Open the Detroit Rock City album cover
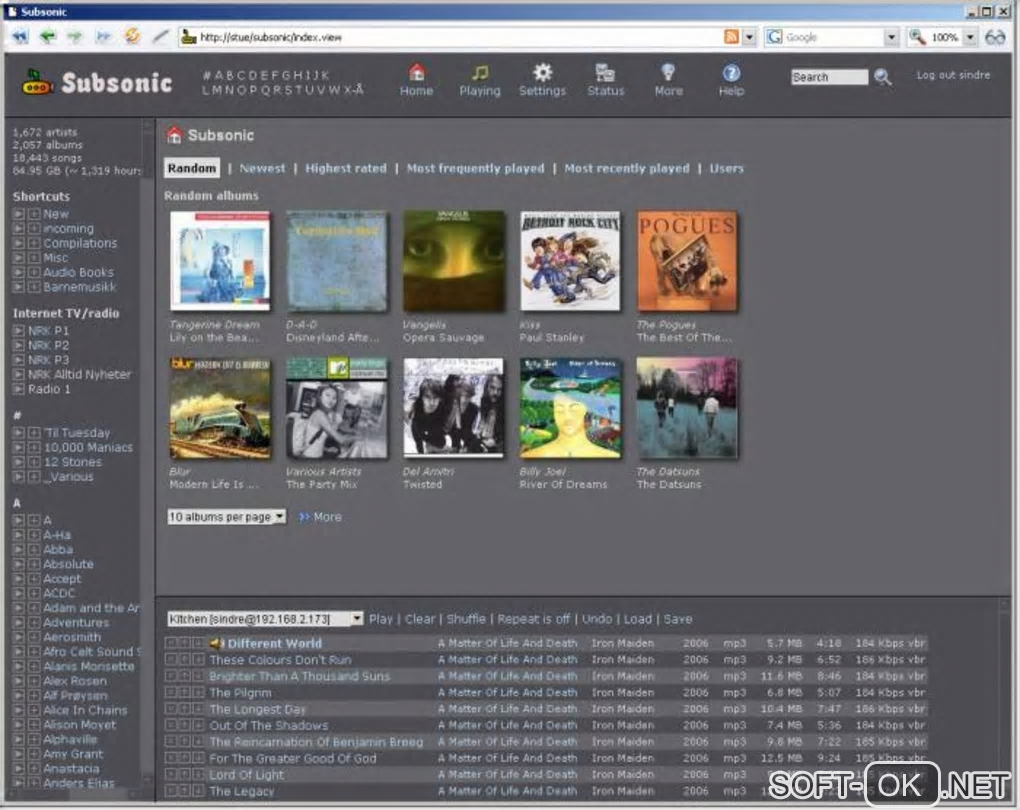 [x=570, y=261]
